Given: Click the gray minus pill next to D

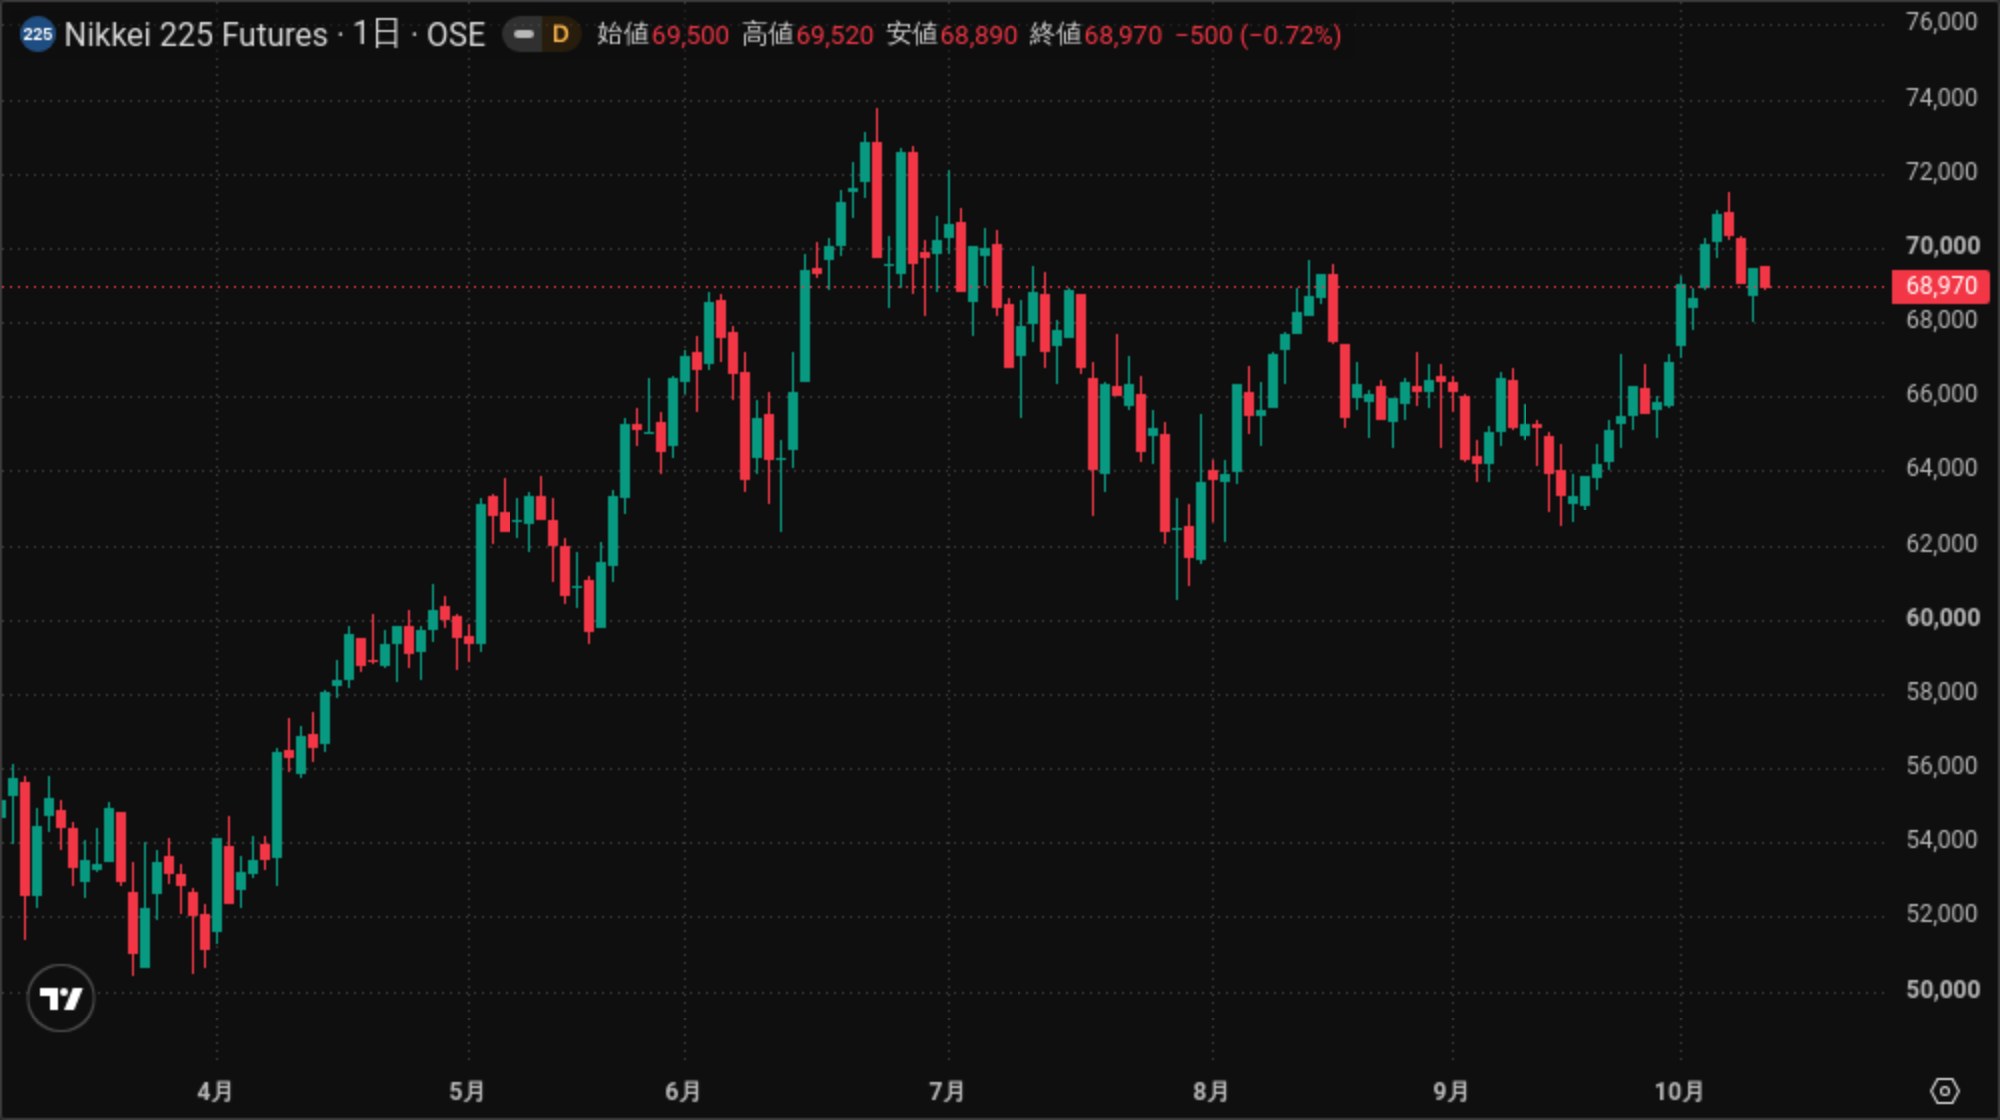Looking at the screenshot, I should (523, 35).
